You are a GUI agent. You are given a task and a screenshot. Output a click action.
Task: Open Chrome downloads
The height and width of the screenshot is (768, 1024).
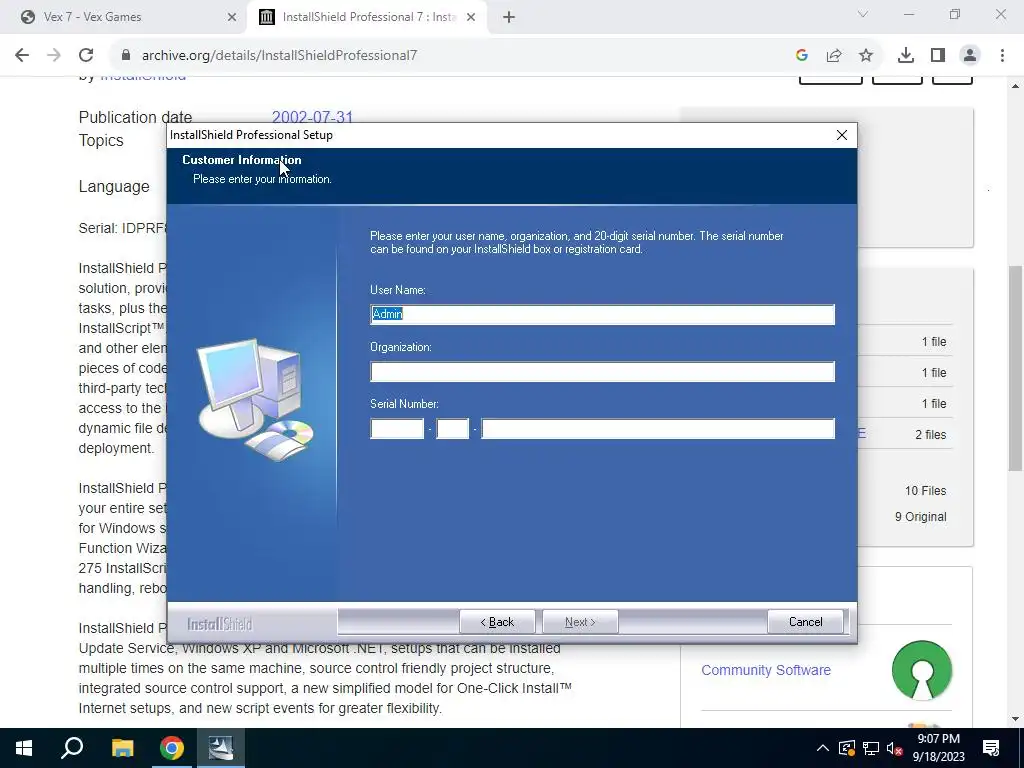click(906, 56)
